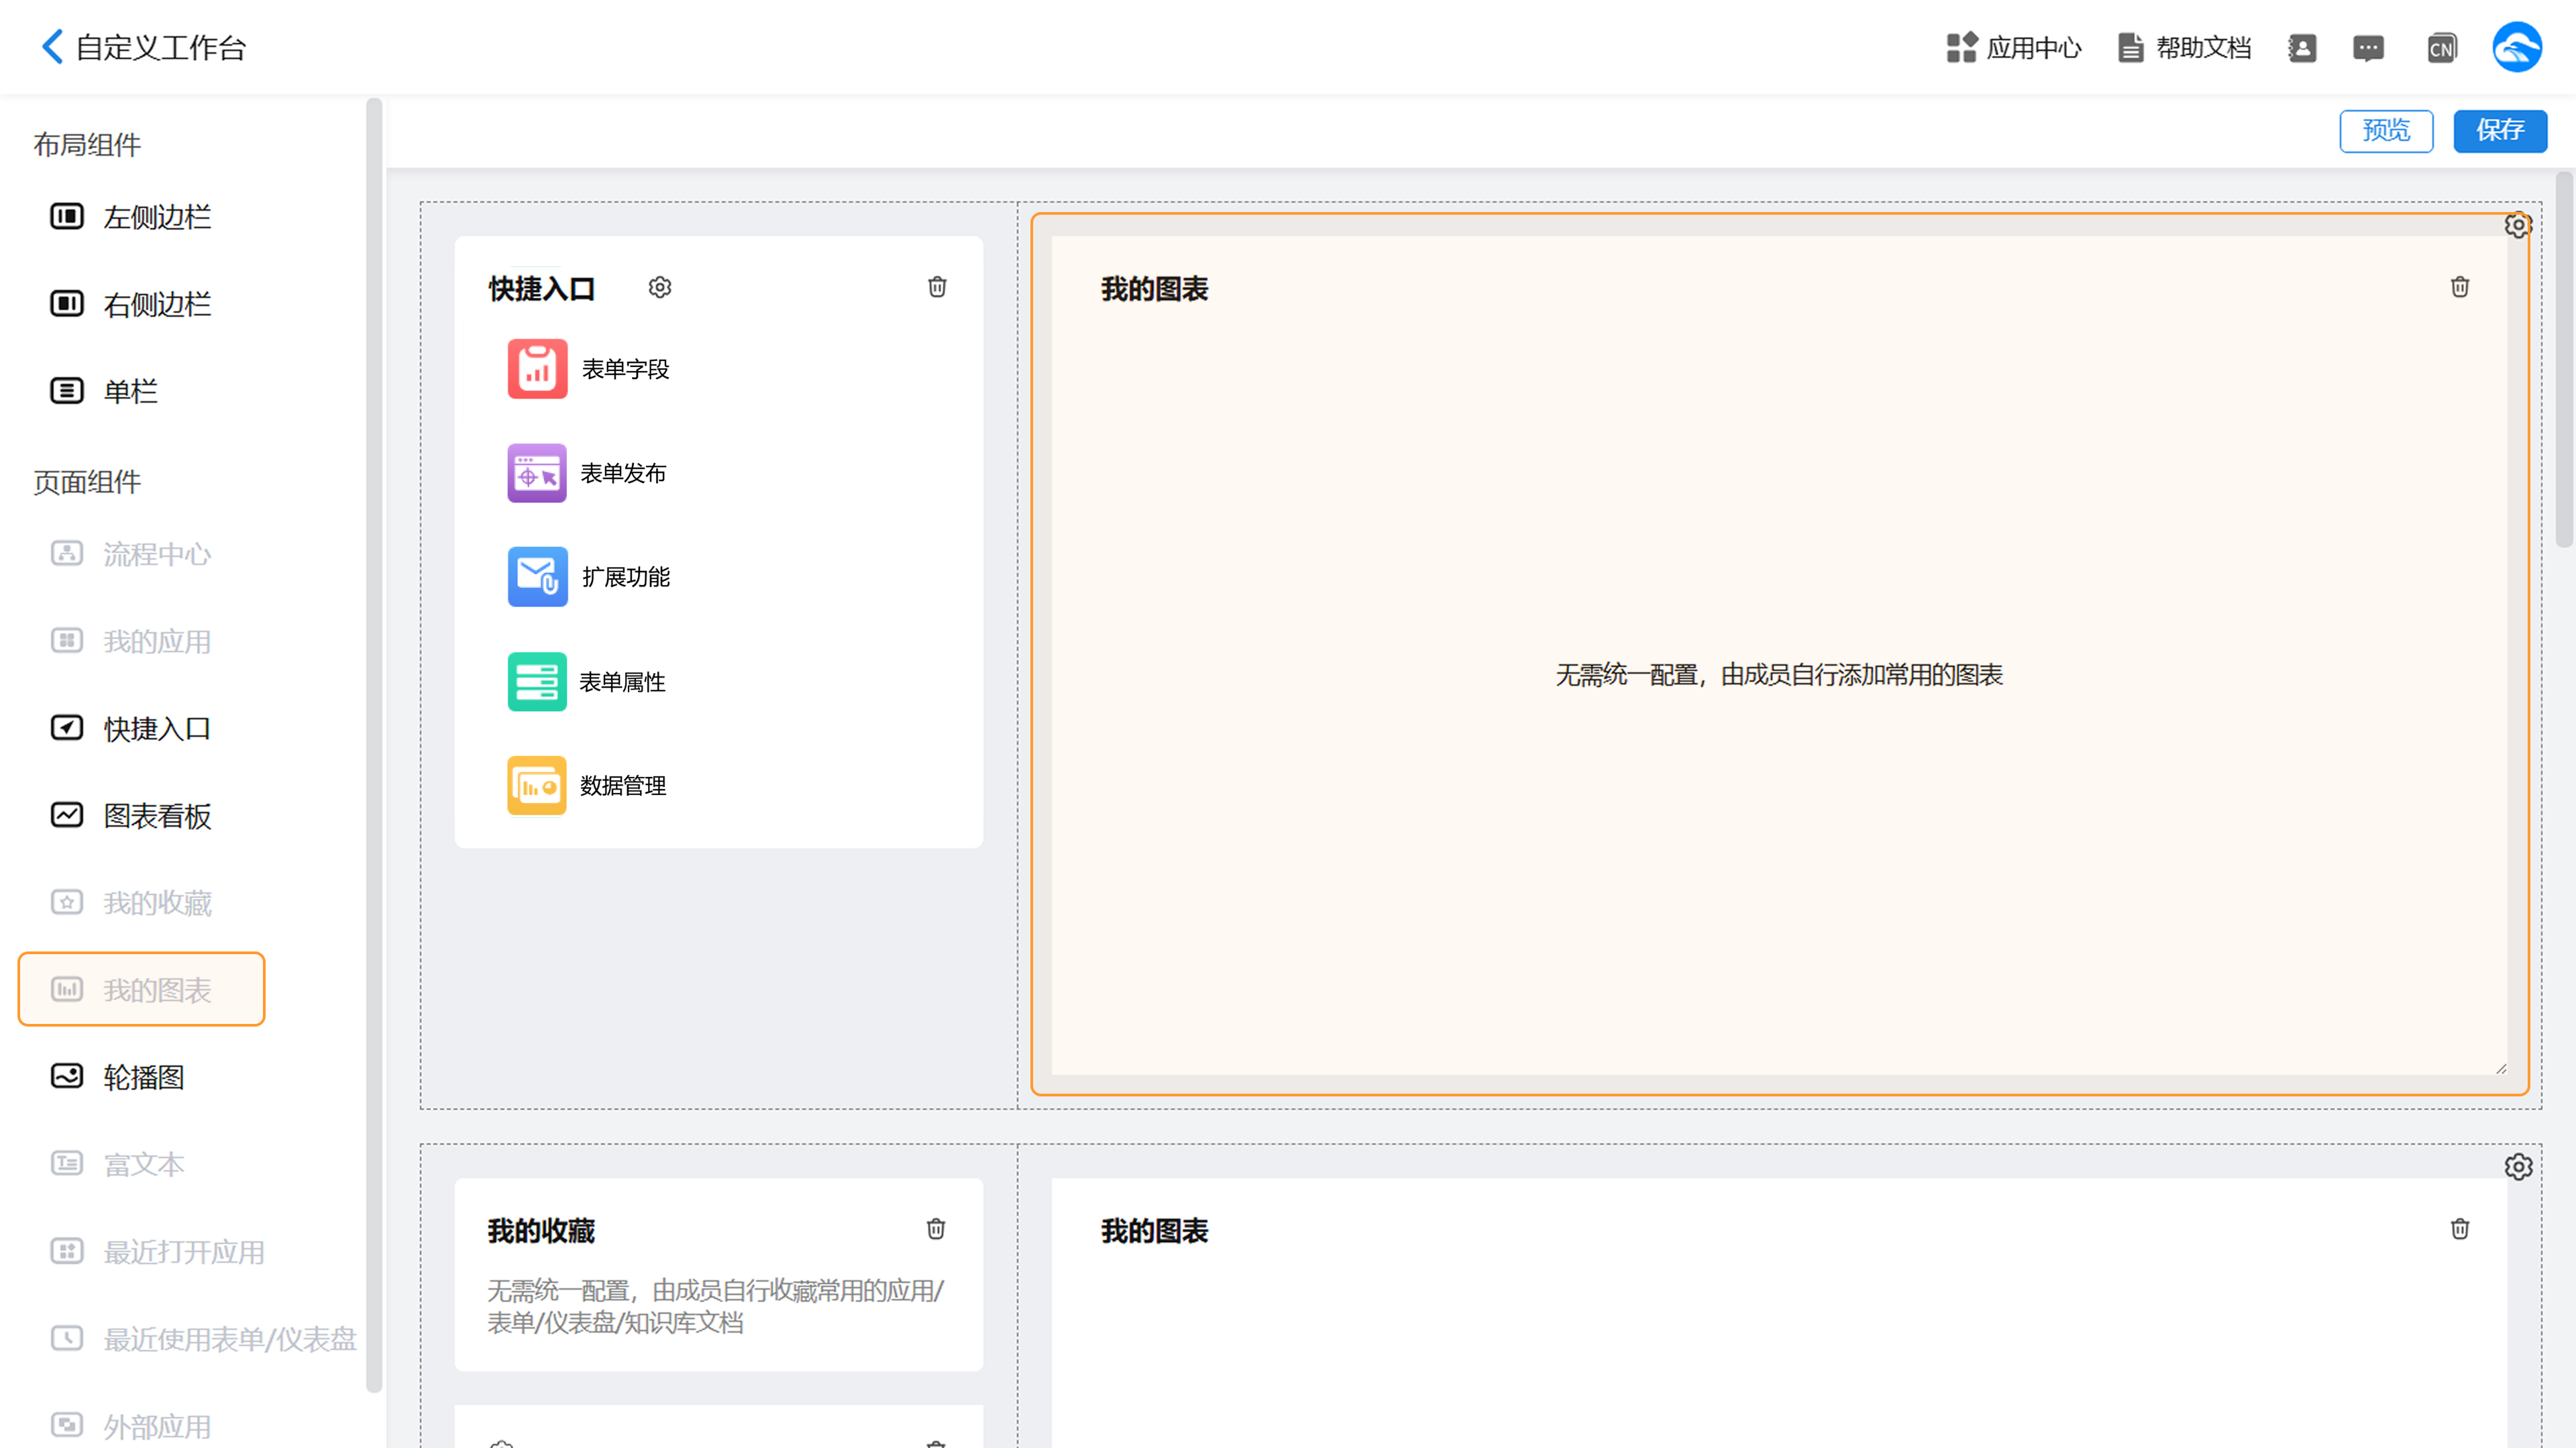This screenshot has width=2576, height=1448.
Task: Add the 图表看板 chart board component
Action: (130, 816)
